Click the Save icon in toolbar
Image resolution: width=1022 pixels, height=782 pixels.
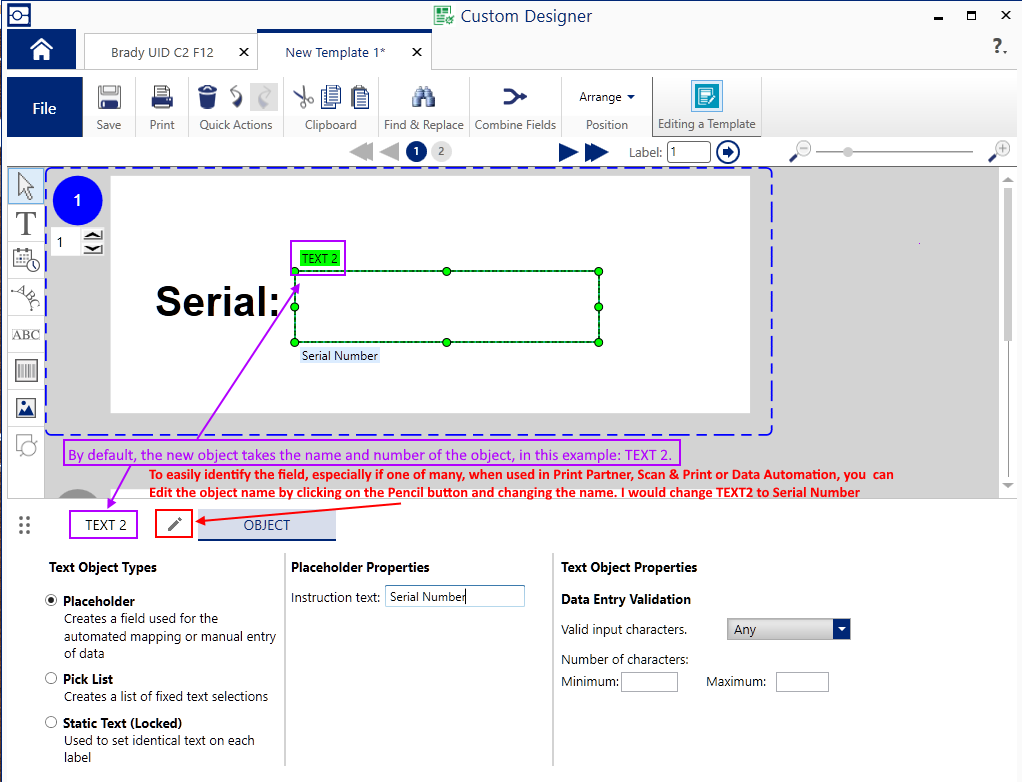[109, 98]
